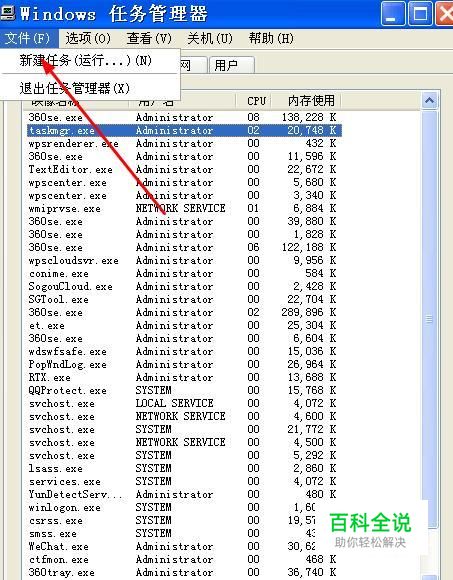453x580 pixels.
Task: Select the QQProtect.exe process
Action: tap(67, 391)
